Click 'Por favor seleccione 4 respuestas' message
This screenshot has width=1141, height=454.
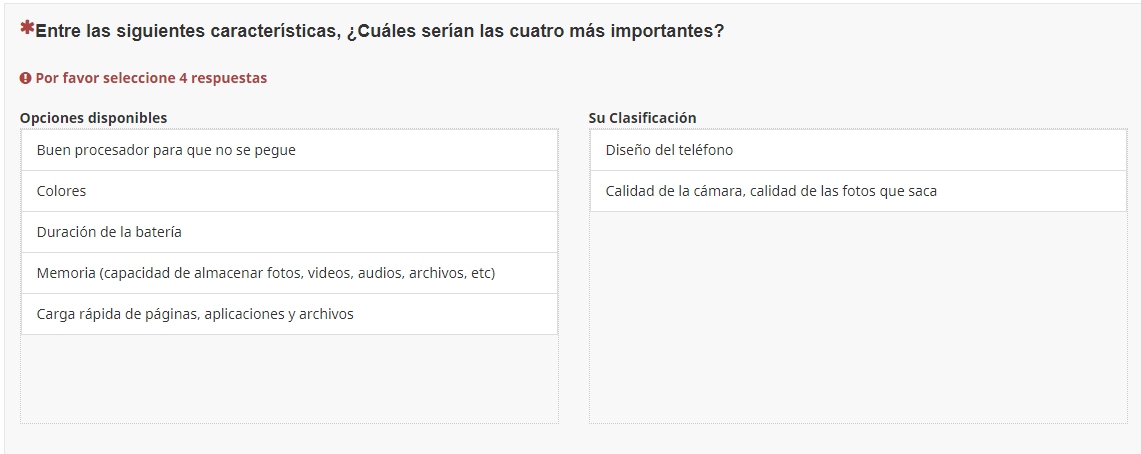(151, 78)
